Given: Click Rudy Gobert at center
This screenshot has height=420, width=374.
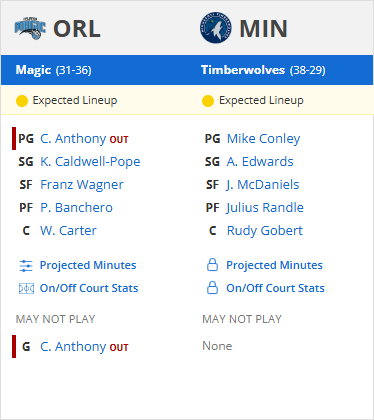Looking at the screenshot, I should [x=265, y=231].
